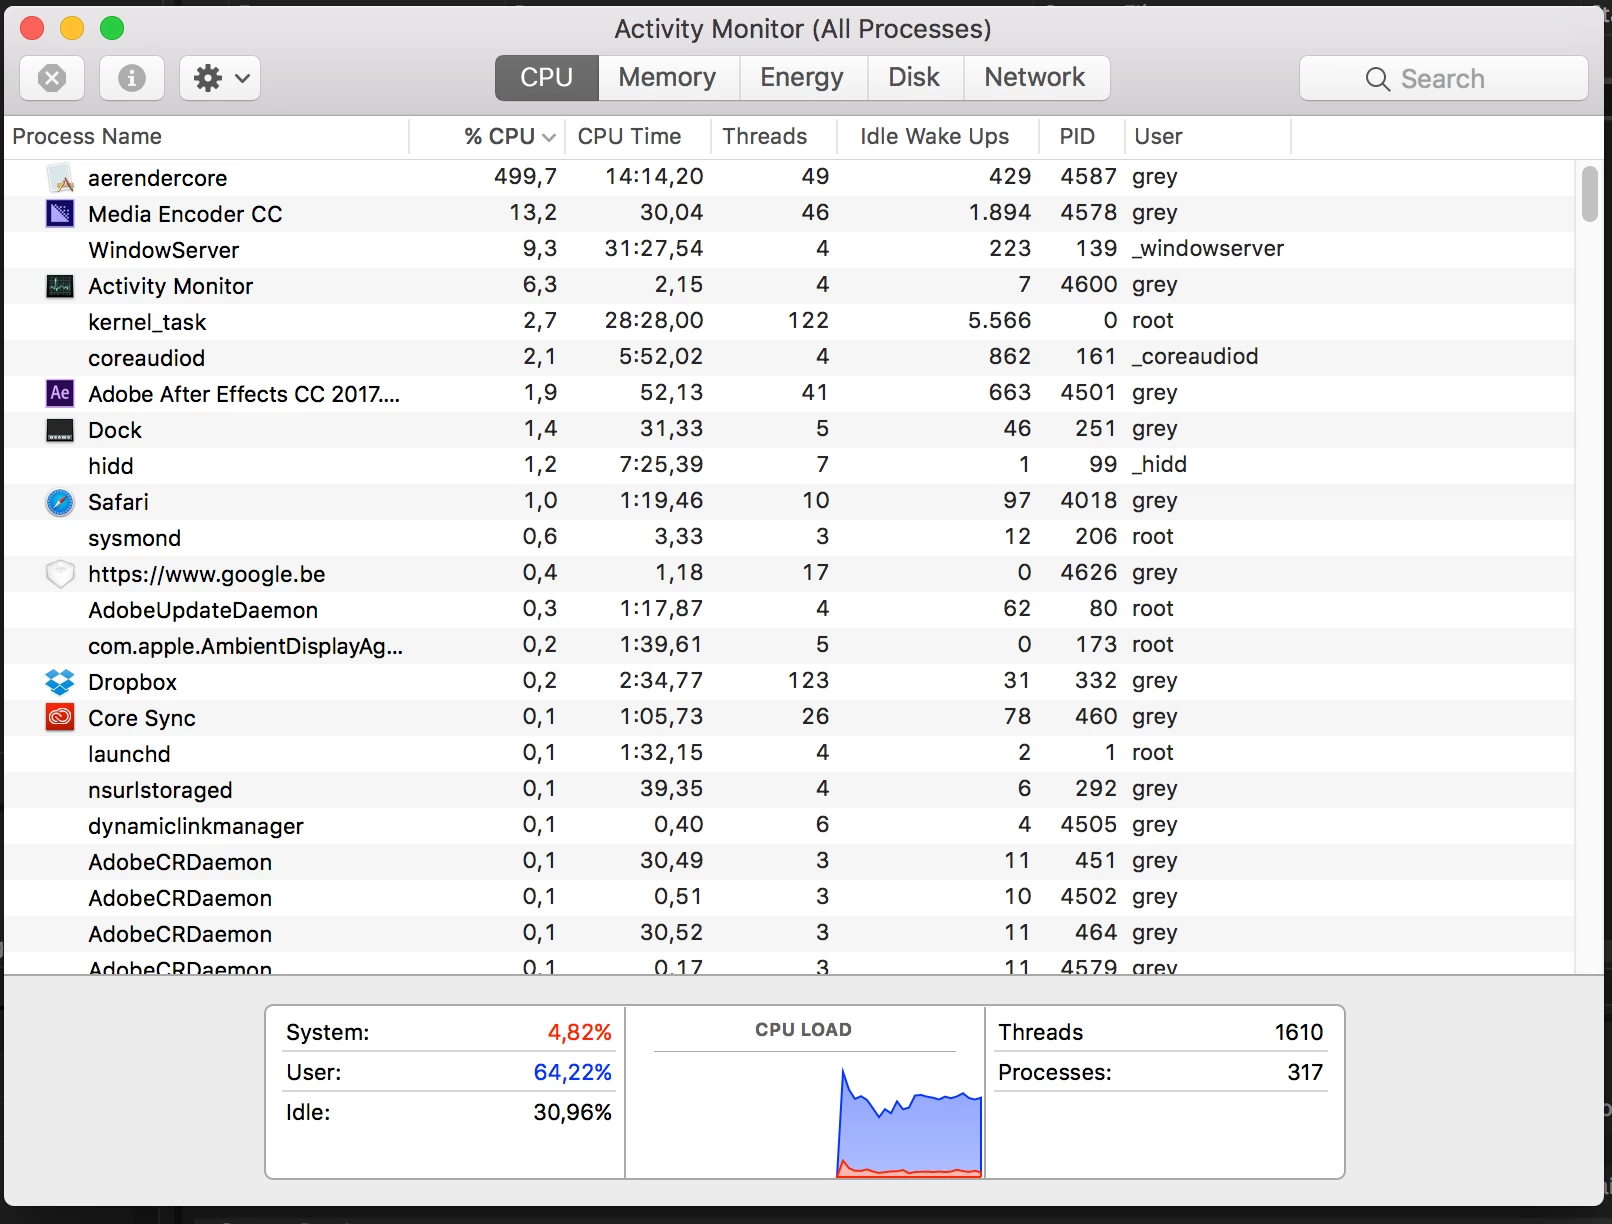This screenshot has height=1224, width=1612.
Task: Toggle the % CPU sort order
Action: (x=488, y=136)
